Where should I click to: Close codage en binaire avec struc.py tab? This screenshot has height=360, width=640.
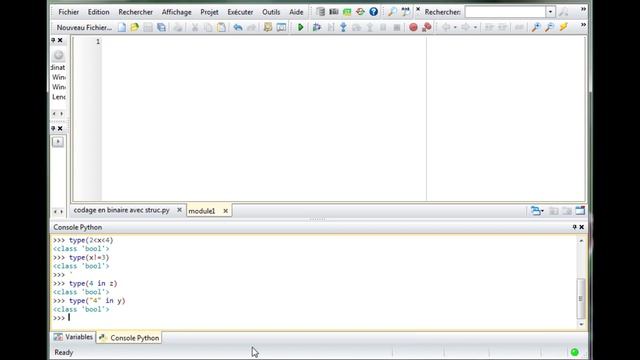coord(179,210)
